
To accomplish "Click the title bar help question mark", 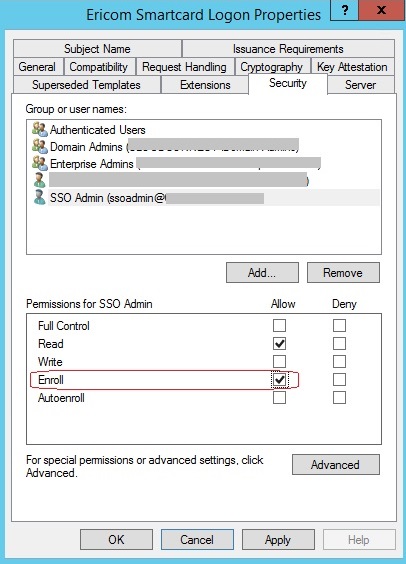I will pos(345,10).
